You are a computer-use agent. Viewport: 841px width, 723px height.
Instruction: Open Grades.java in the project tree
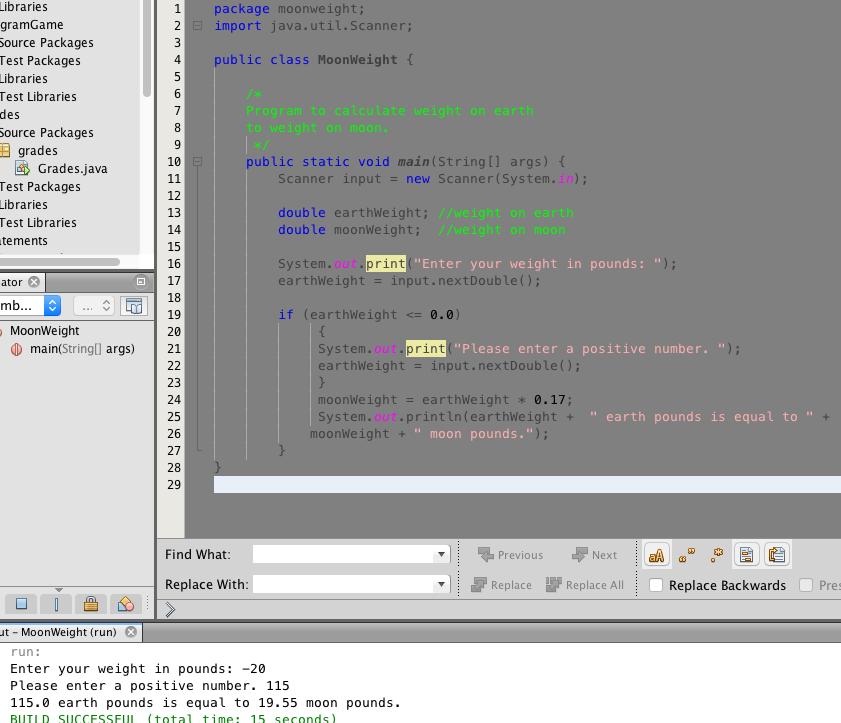[72, 169]
